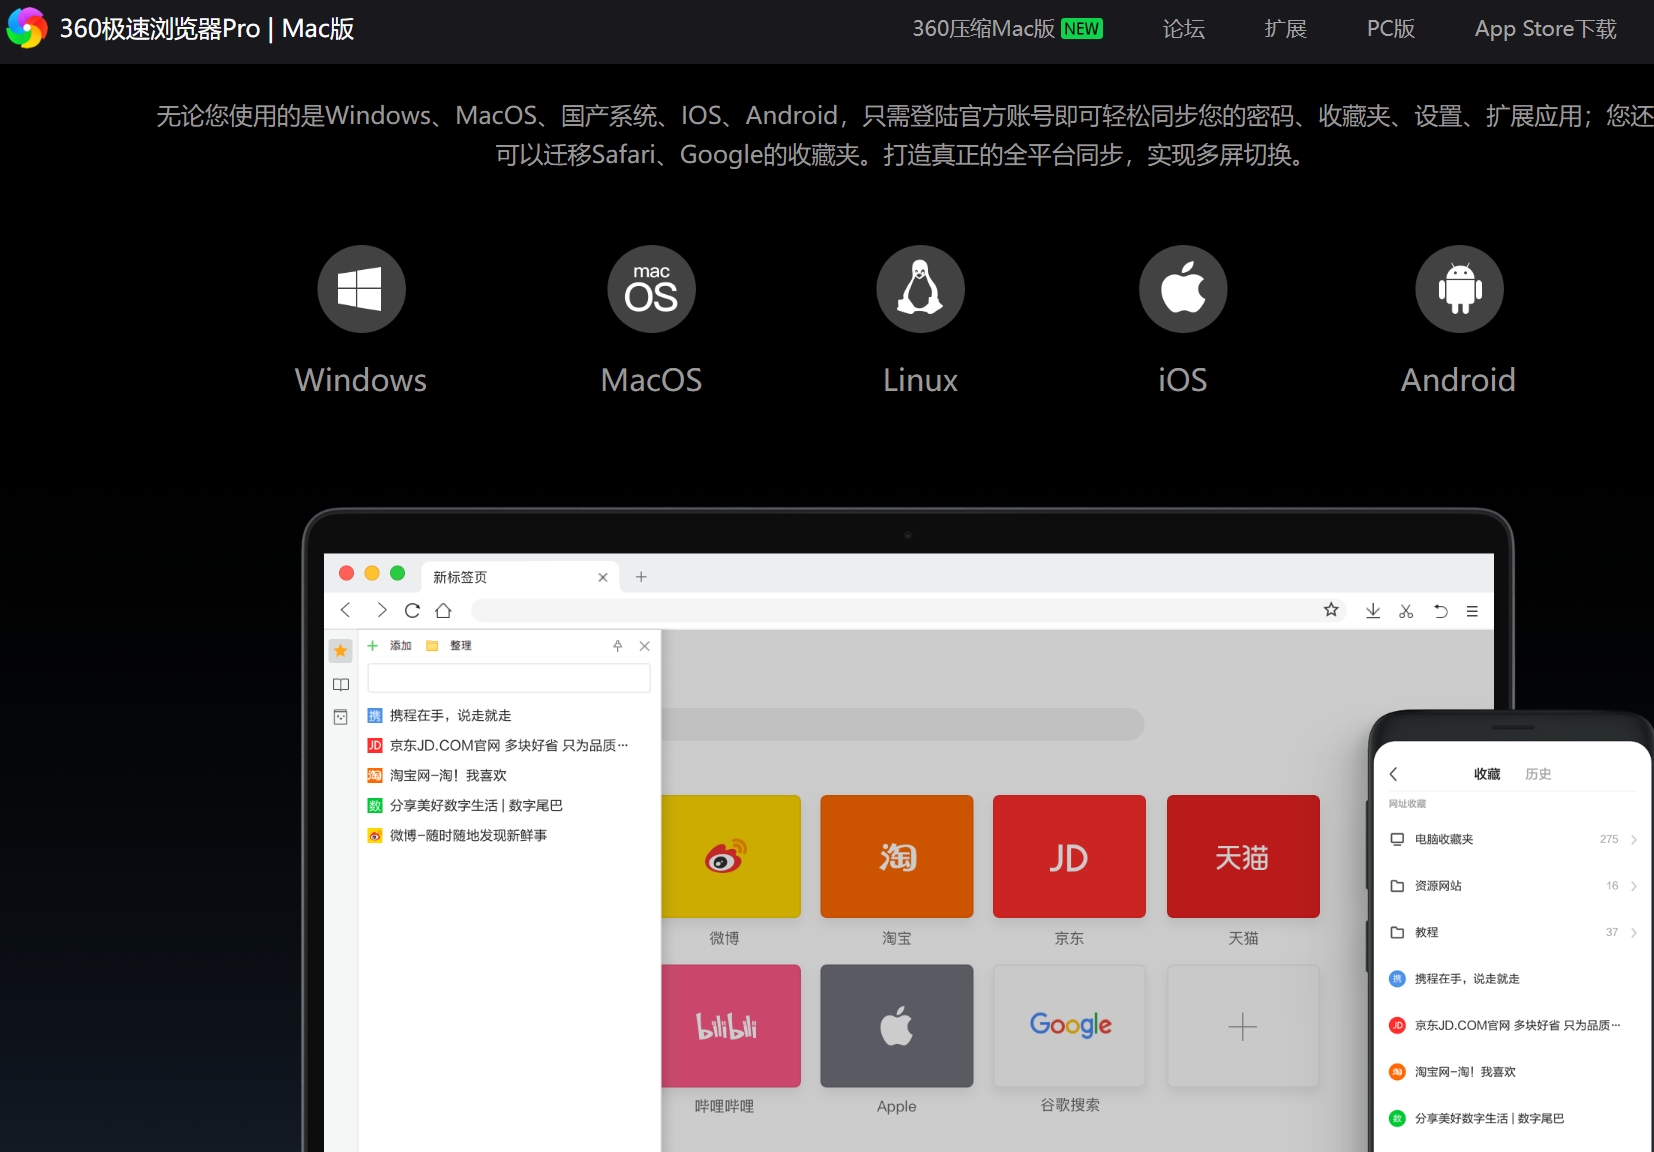1654x1152 pixels.
Task: Select the macOS platform icon
Action: point(651,289)
